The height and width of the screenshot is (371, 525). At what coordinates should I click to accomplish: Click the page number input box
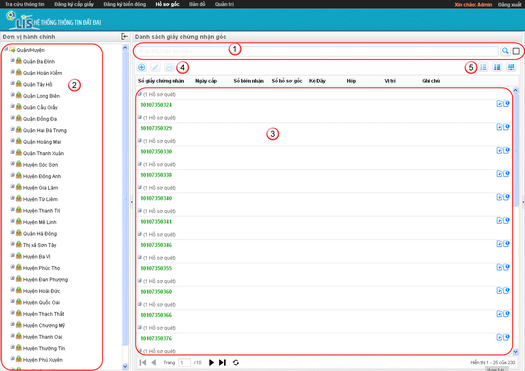tap(184, 362)
